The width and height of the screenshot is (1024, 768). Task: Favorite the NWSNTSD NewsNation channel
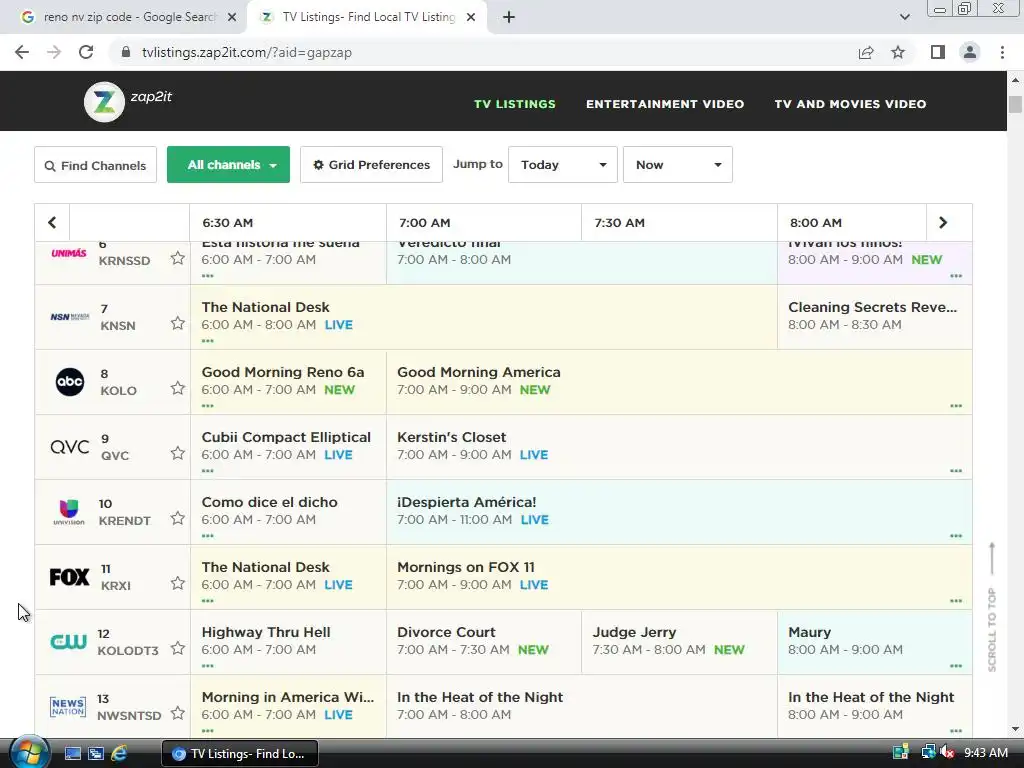tap(178, 713)
